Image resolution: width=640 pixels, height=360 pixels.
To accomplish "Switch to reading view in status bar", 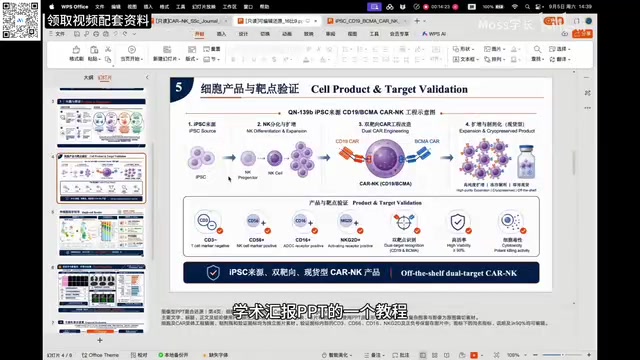I will click(x=447, y=355).
